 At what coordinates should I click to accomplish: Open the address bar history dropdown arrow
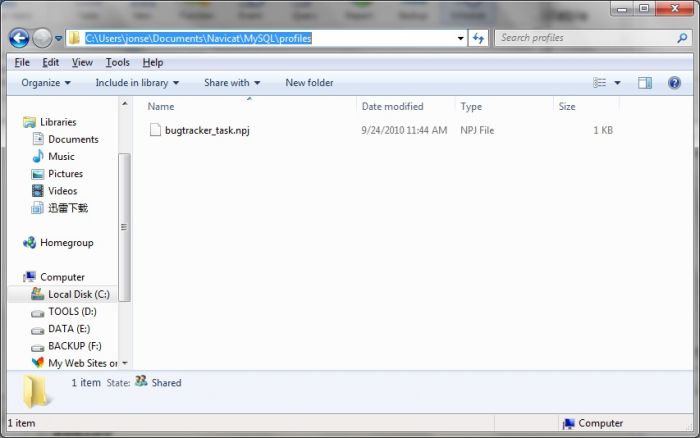click(x=460, y=38)
